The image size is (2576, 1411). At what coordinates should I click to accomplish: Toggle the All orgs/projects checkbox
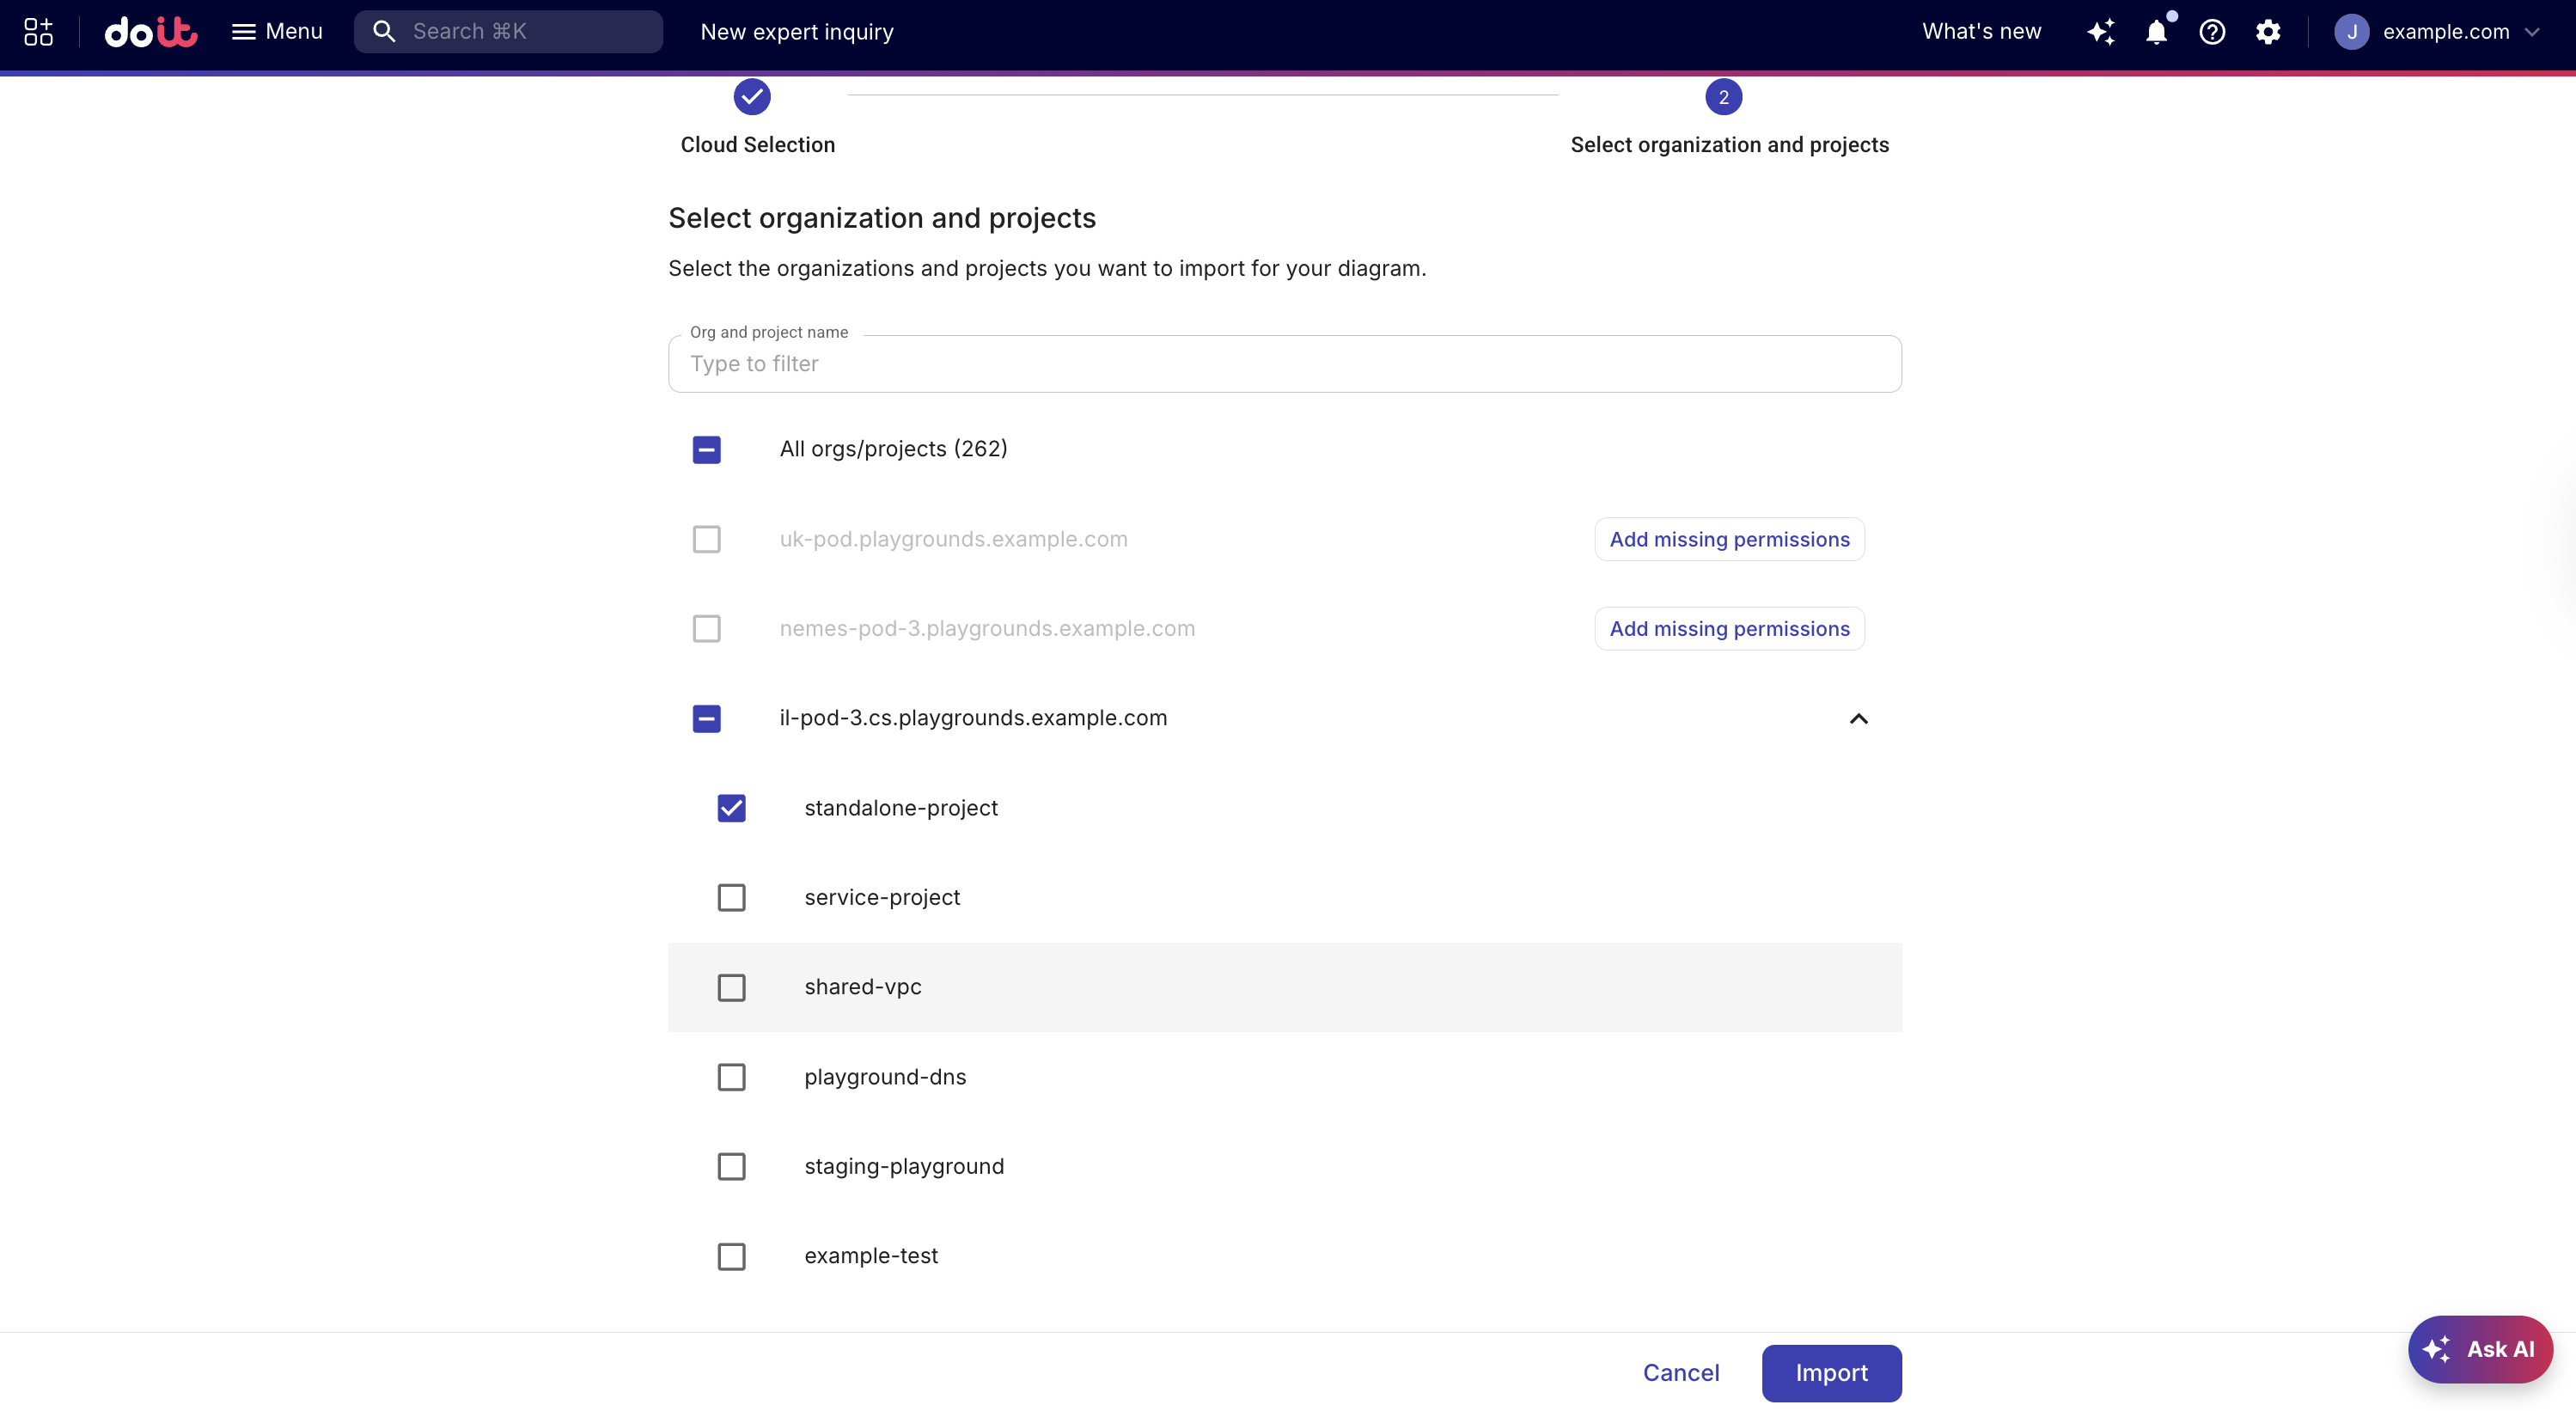[x=707, y=450]
